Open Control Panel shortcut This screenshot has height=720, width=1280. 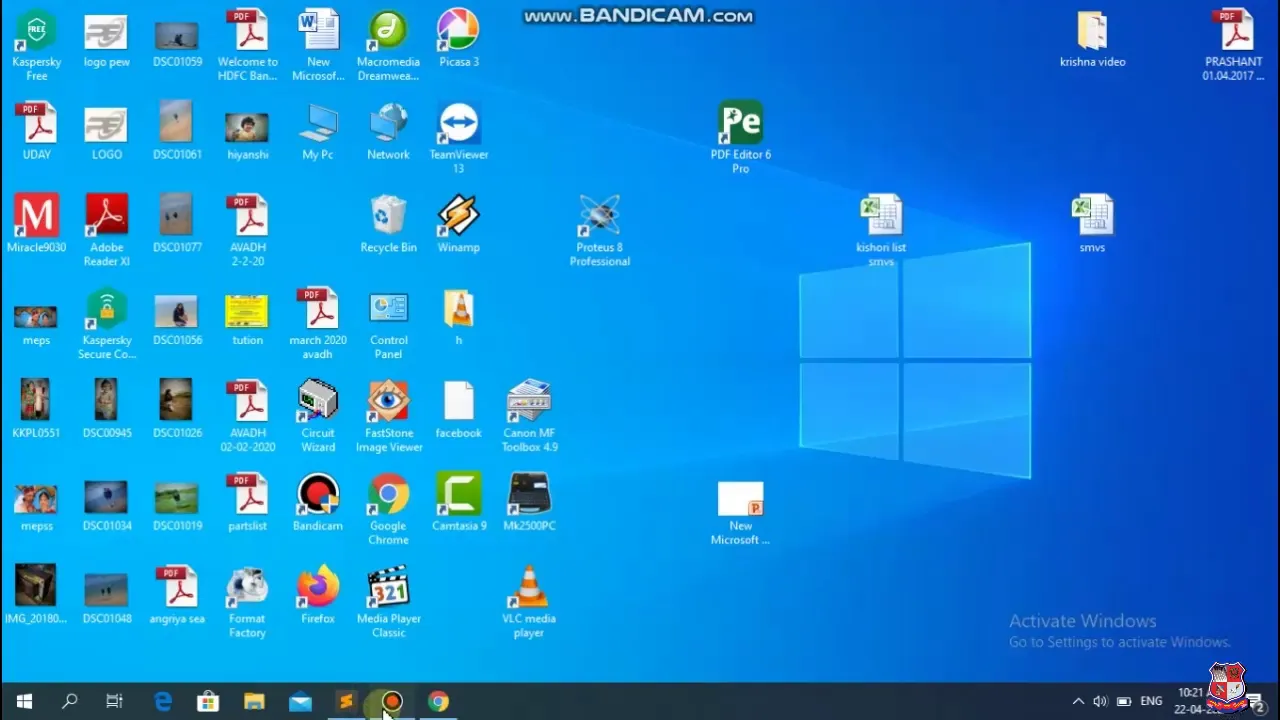point(388,324)
